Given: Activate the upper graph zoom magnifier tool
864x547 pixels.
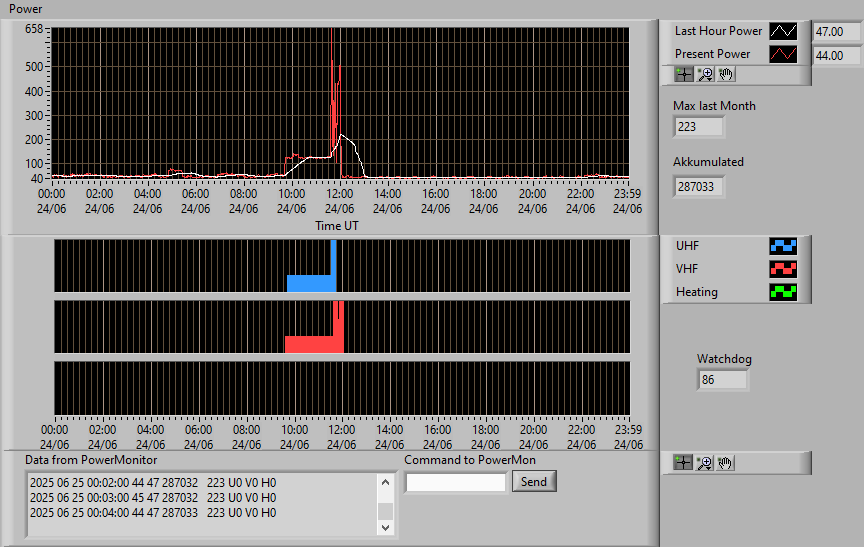Looking at the screenshot, I should [x=705, y=74].
